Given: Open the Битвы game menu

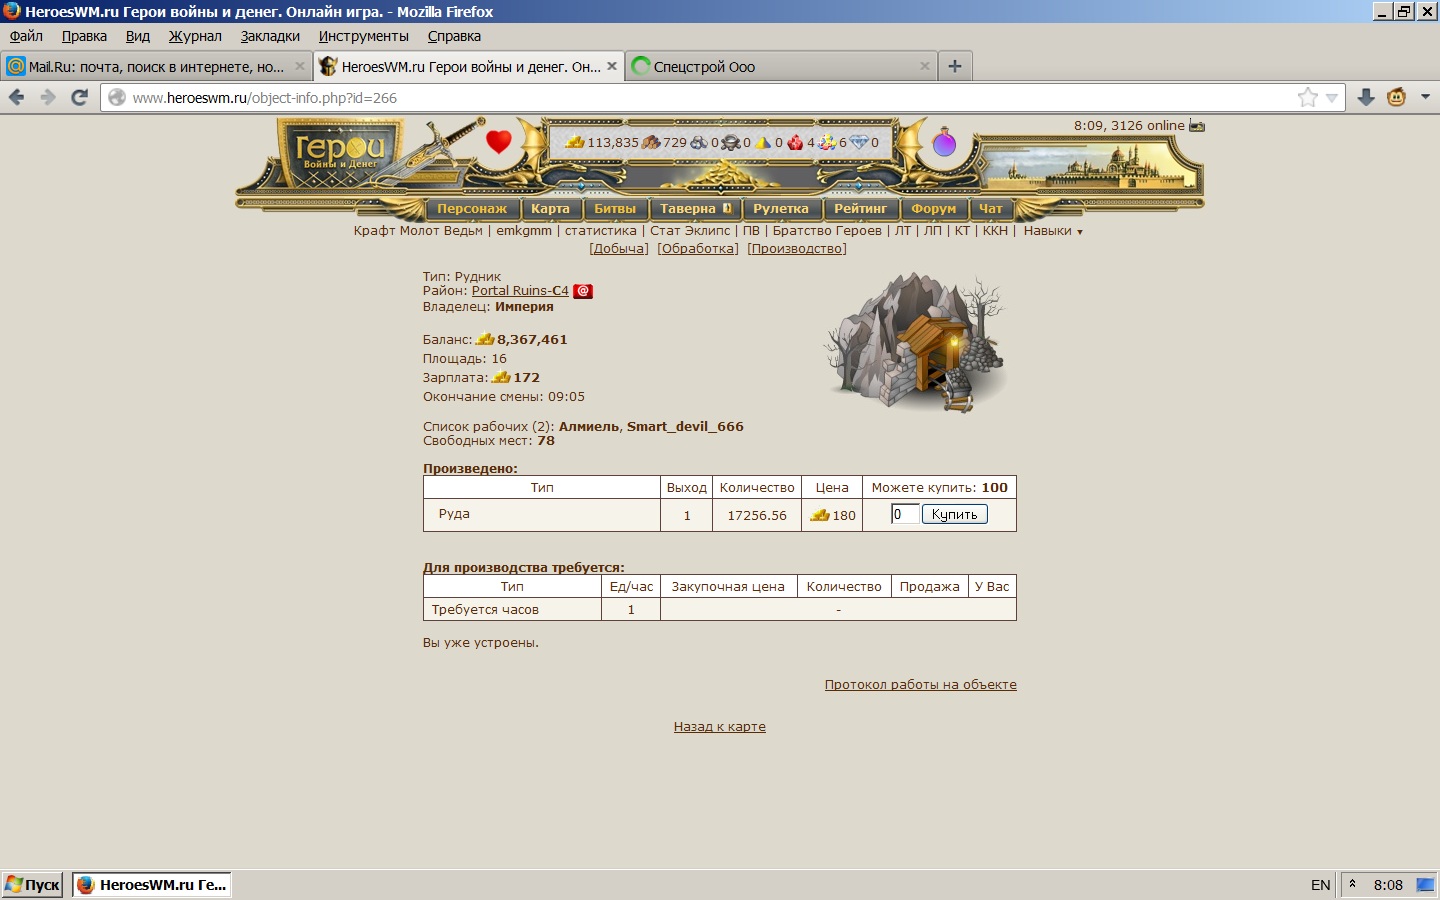Looking at the screenshot, I should click(x=615, y=209).
